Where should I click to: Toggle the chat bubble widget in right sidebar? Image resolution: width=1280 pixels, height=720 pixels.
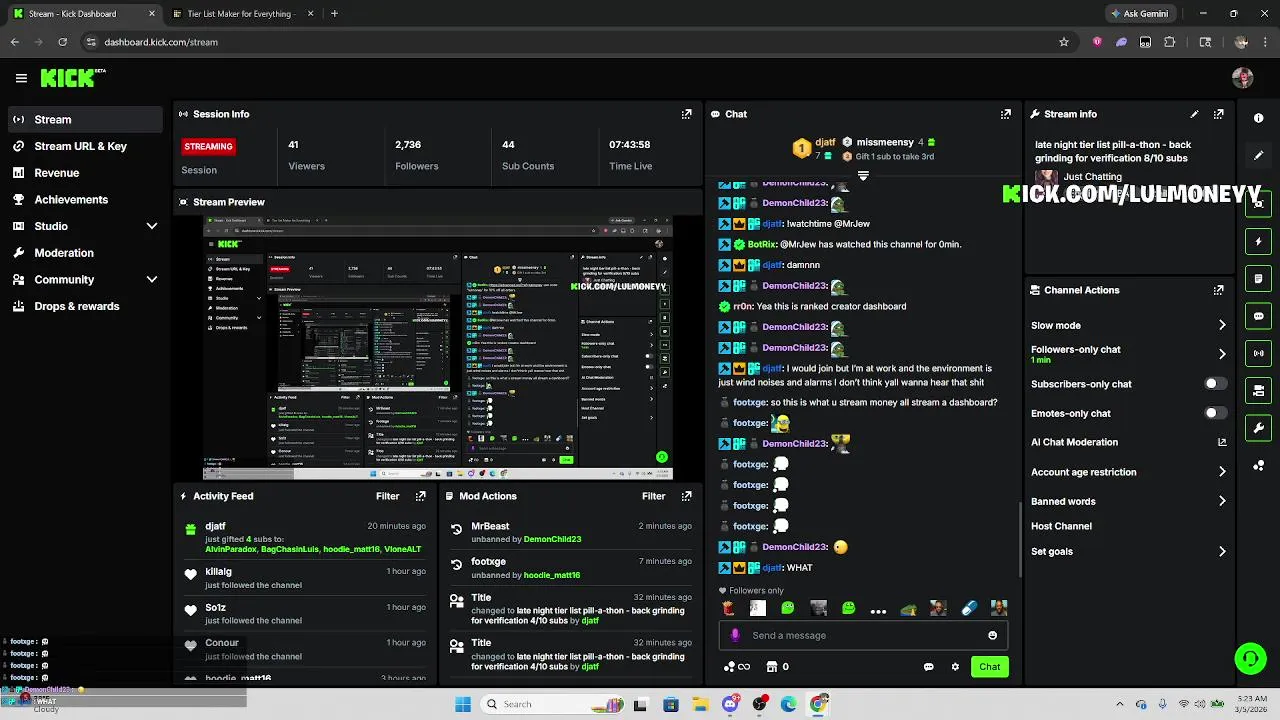[1258, 316]
